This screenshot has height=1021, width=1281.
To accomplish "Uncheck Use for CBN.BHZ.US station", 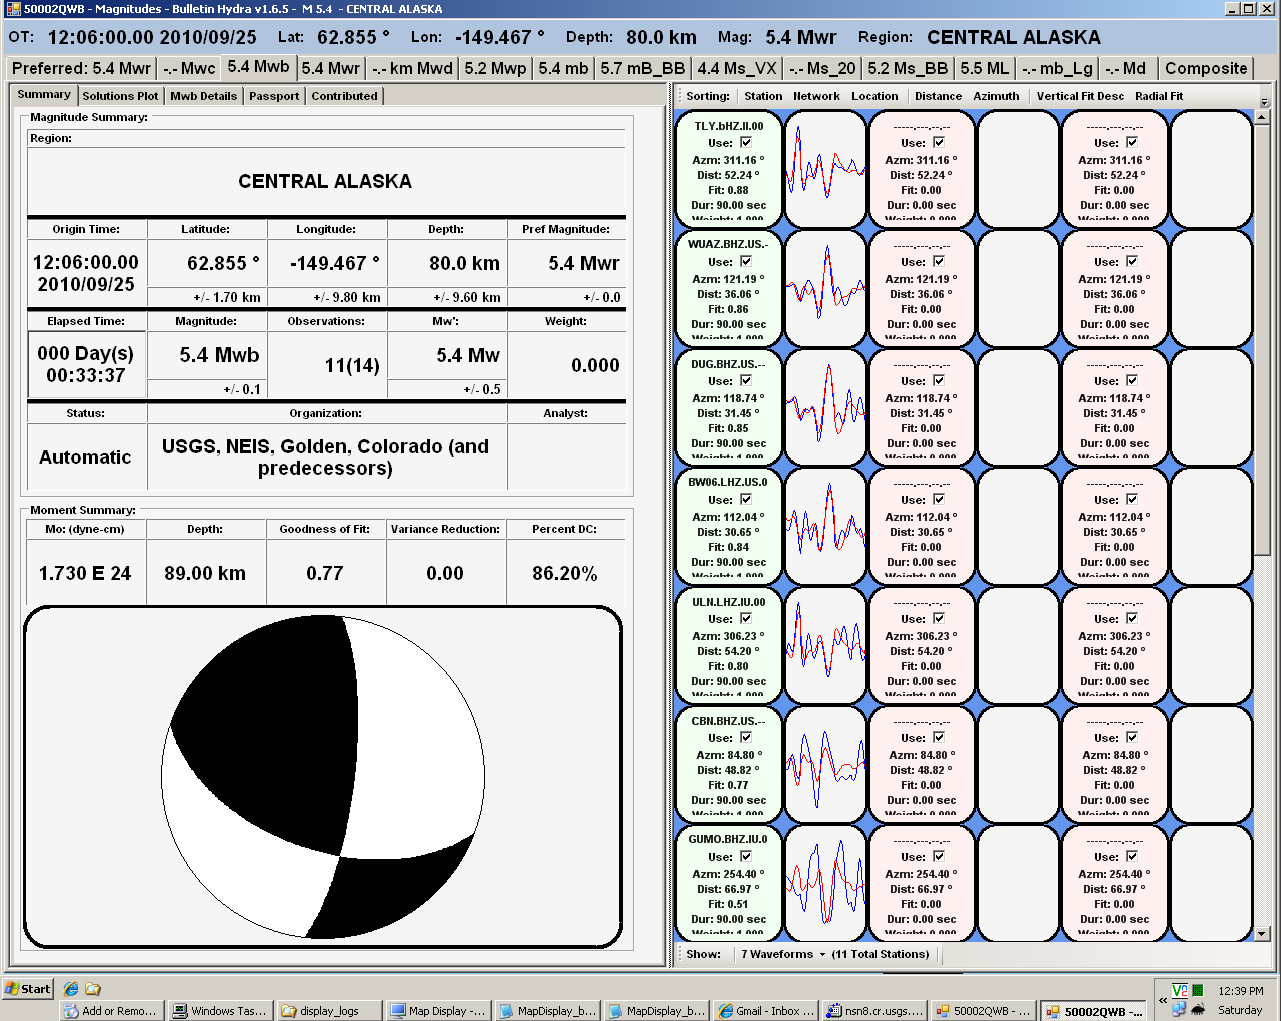I will pos(745,737).
